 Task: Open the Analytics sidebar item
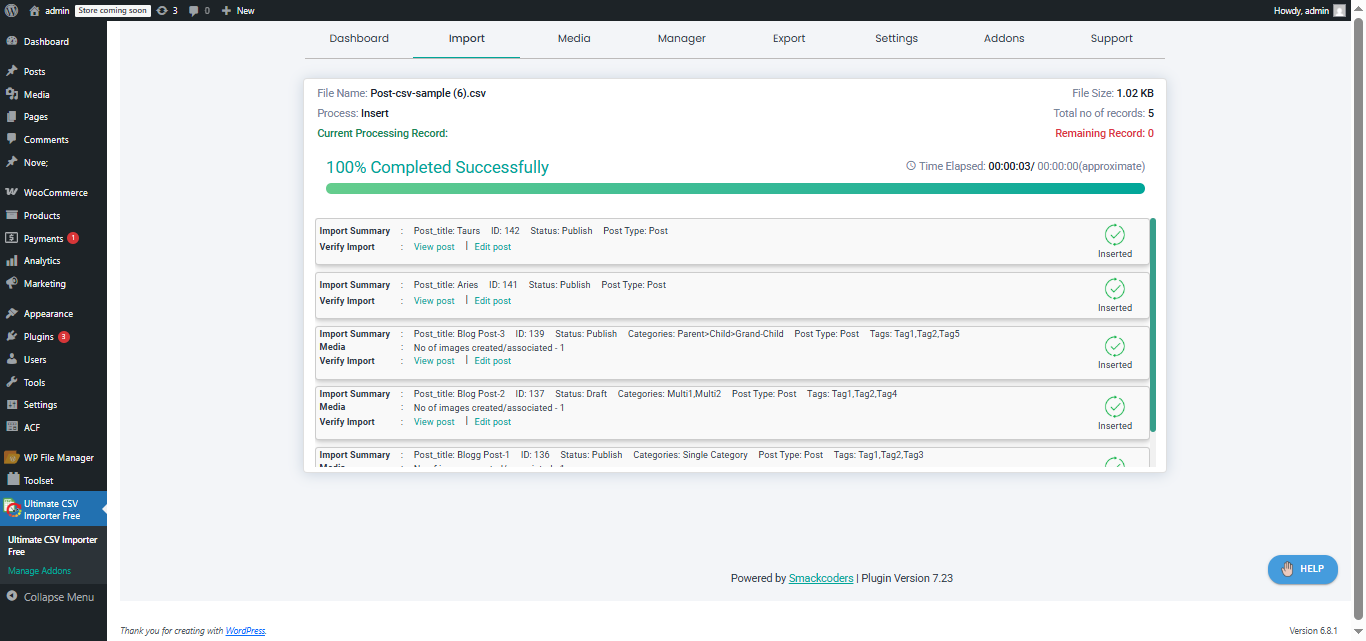click(x=42, y=261)
